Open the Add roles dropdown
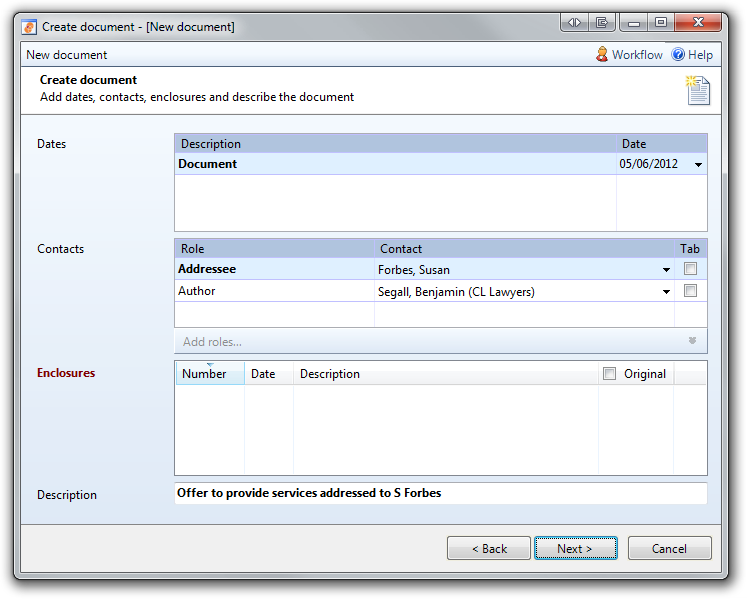The width and height of the screenshot is (747, 599). (441, 341)
